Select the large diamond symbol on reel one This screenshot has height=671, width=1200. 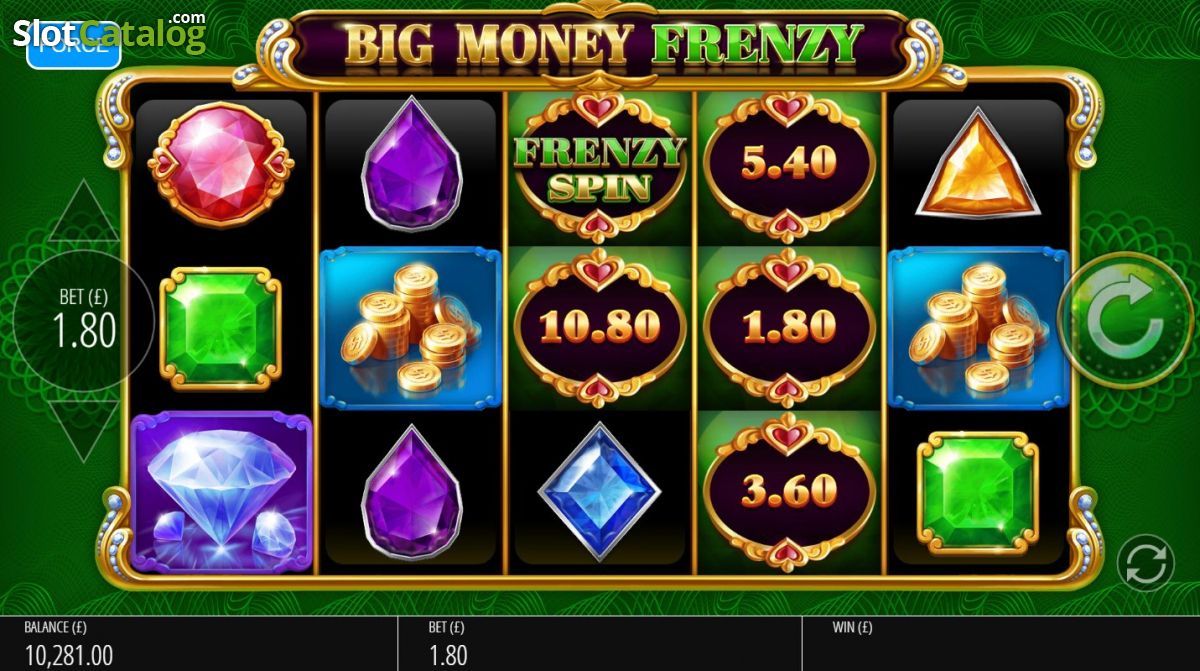(x=221, y=491)
